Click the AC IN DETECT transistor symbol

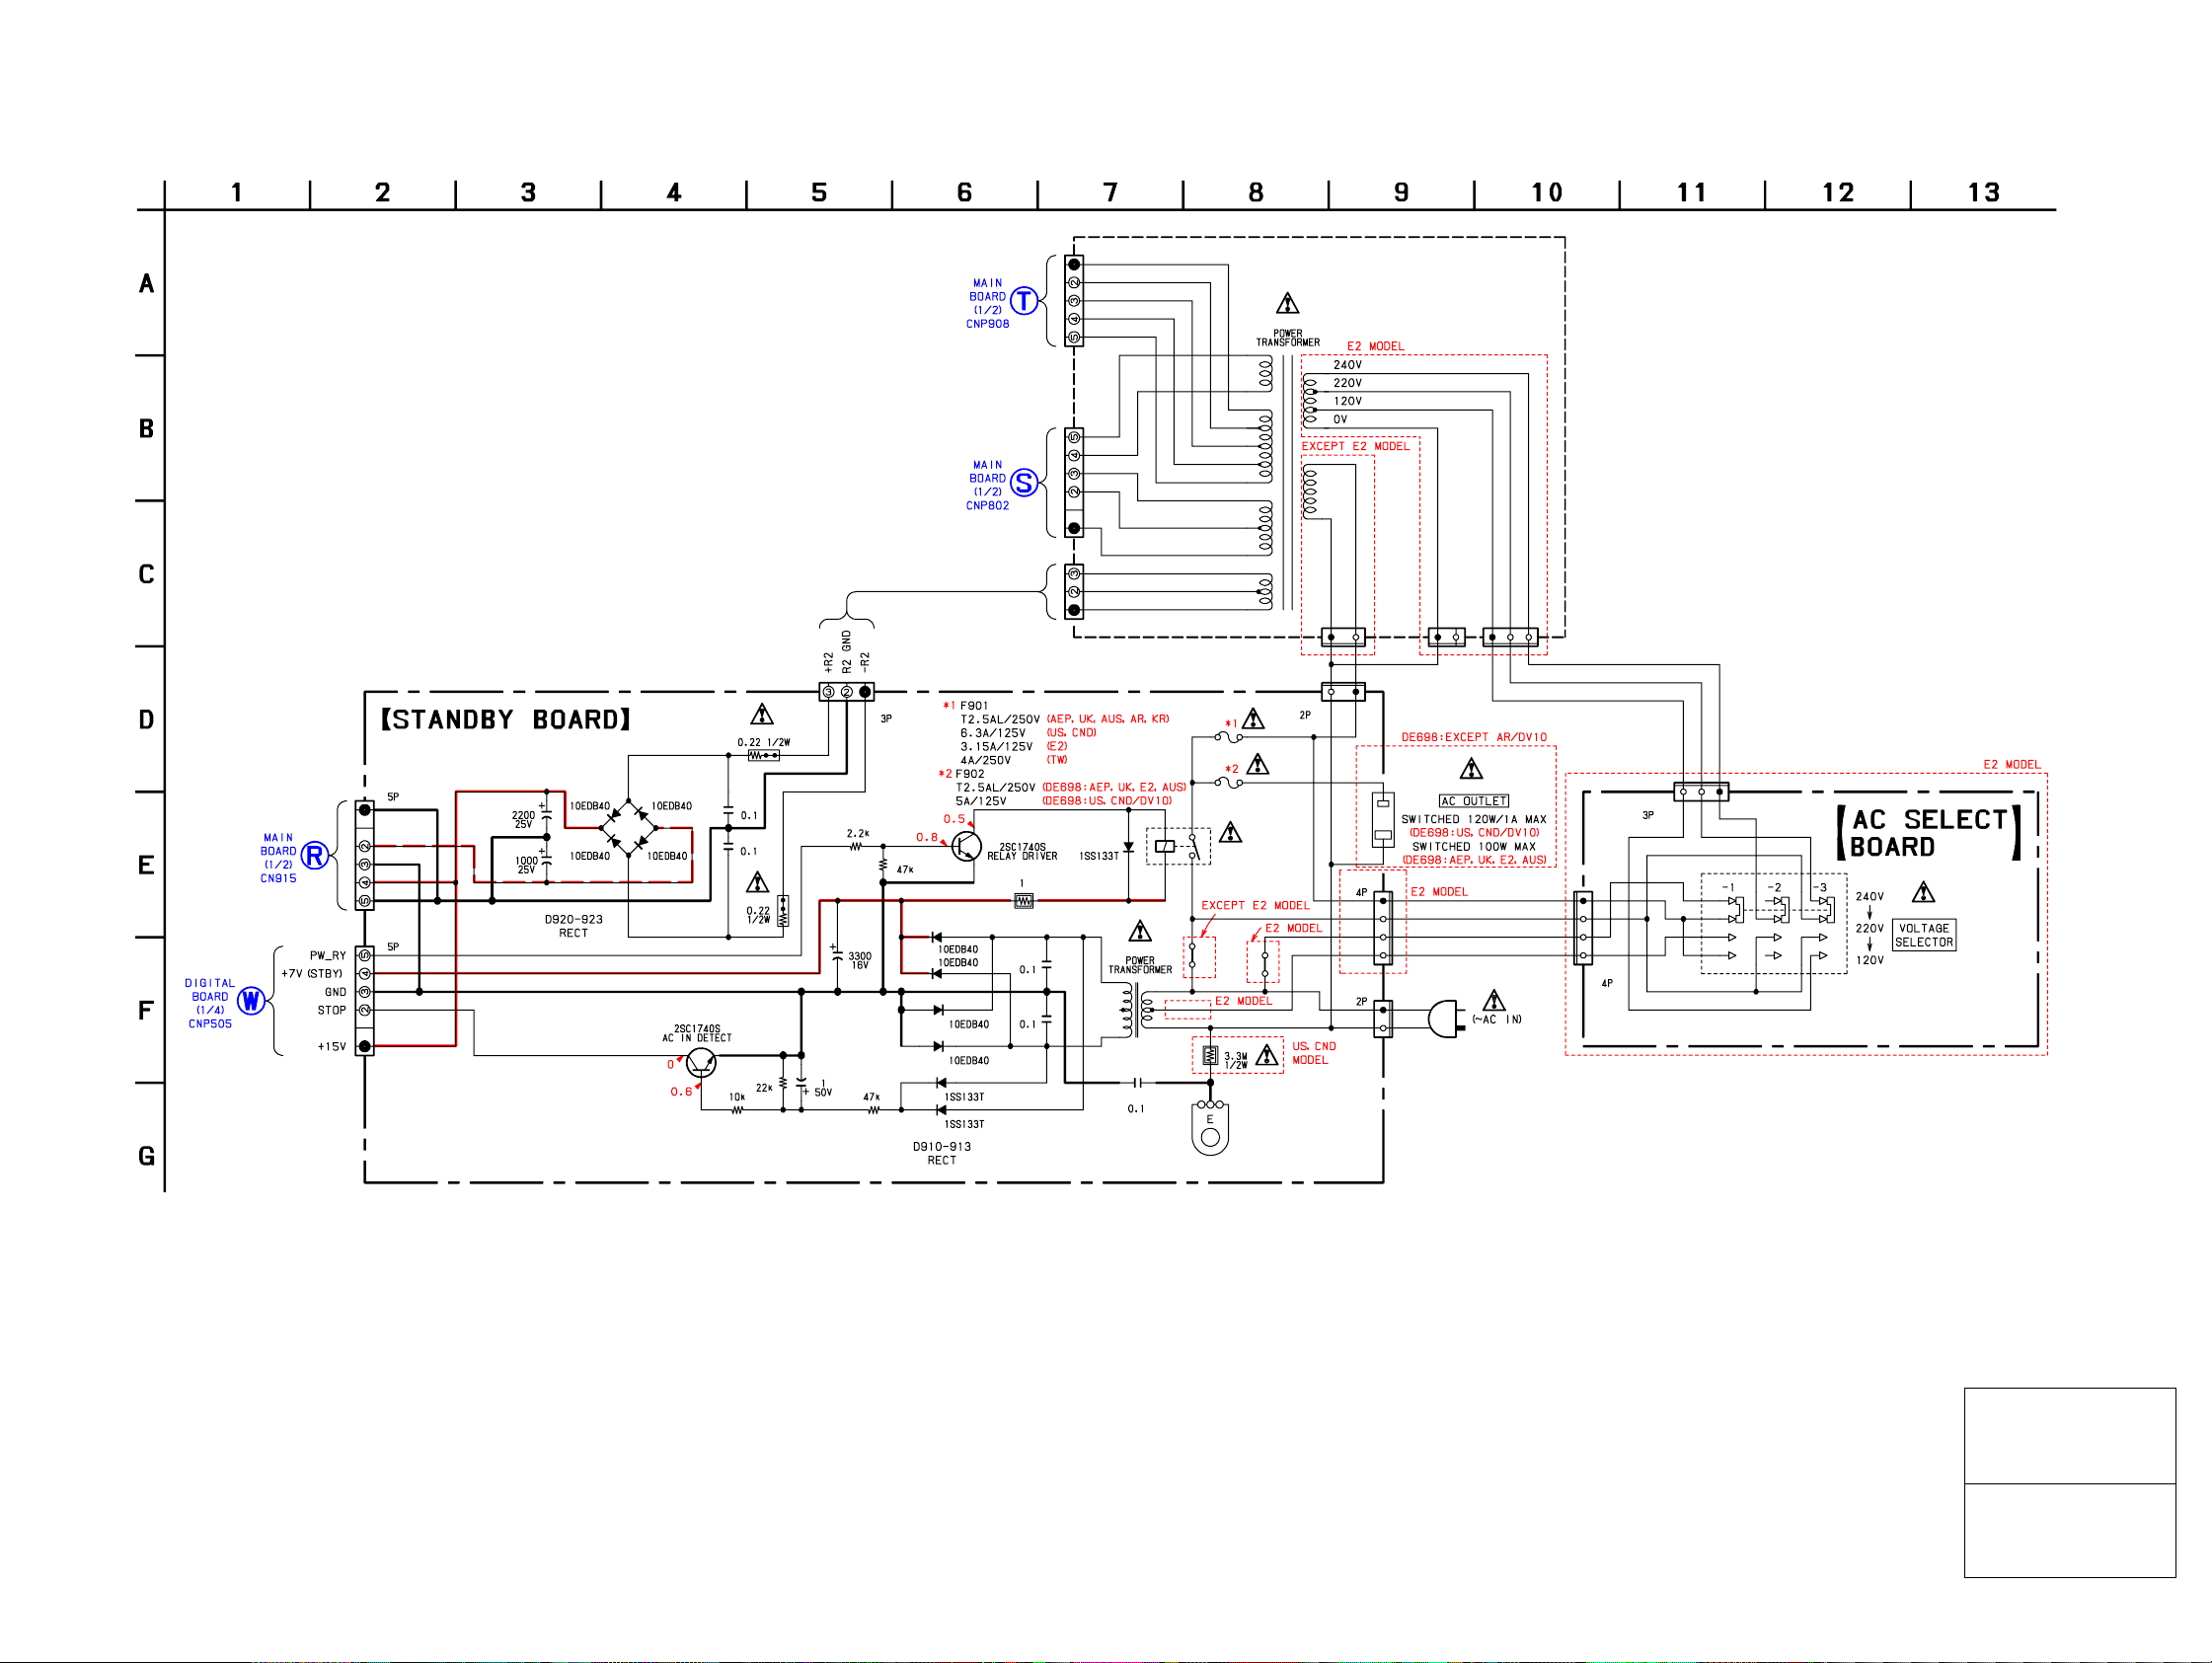coord(701,1063)
